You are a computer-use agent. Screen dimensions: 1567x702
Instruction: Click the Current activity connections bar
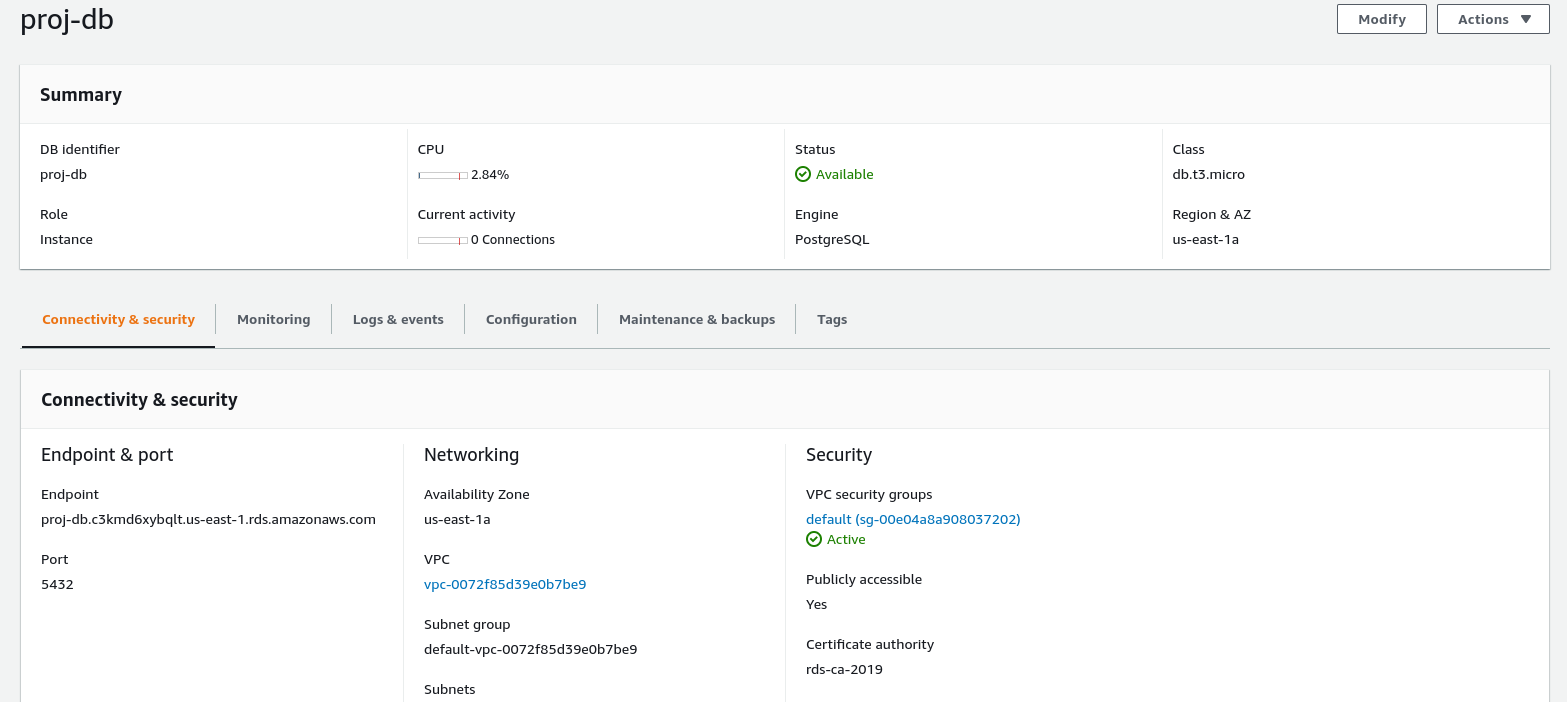point(442,240)
